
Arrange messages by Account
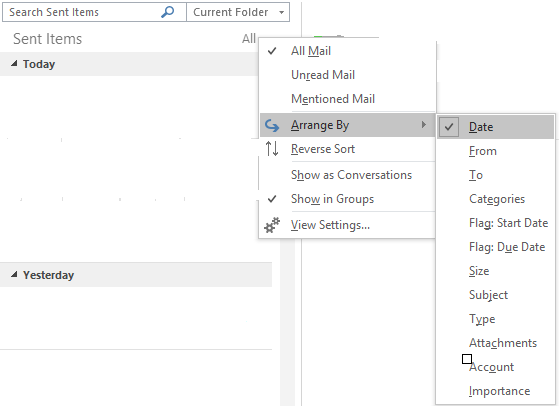(x=496, y=367)
